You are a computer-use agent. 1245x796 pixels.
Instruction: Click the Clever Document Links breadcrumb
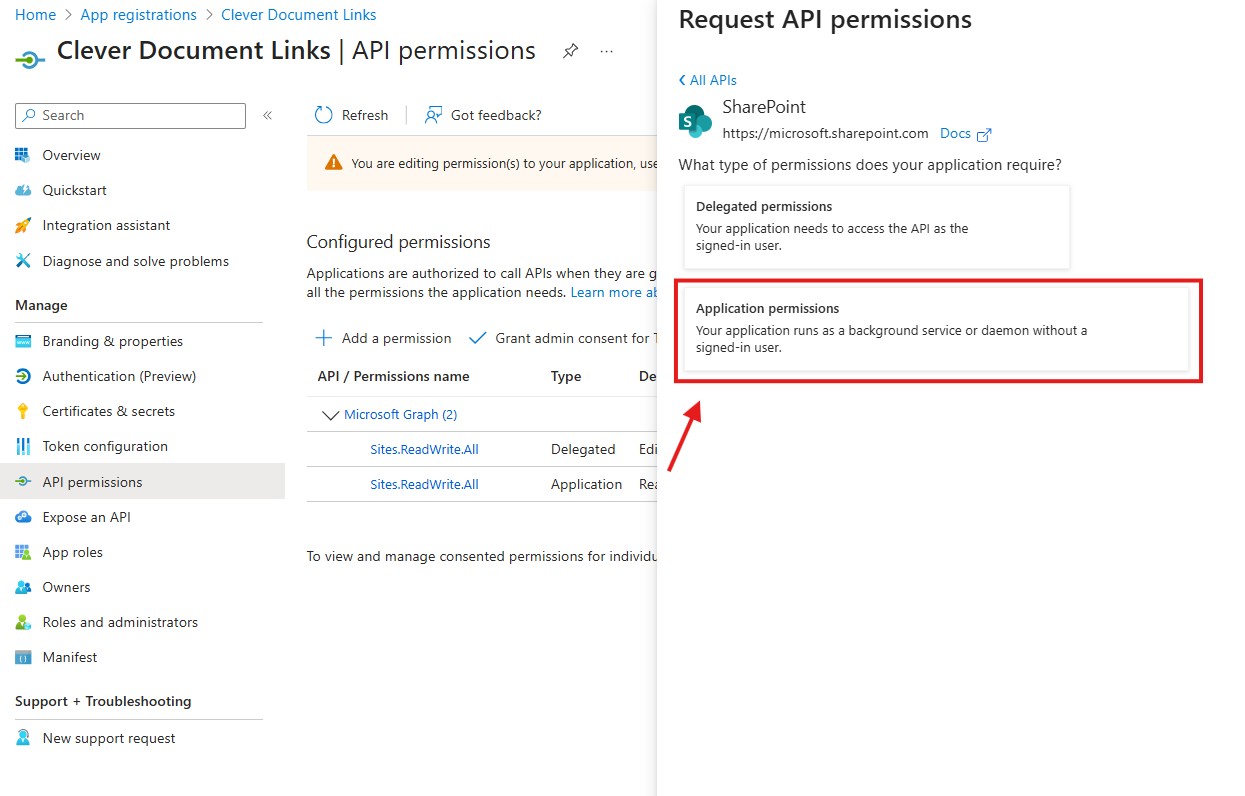299,15
